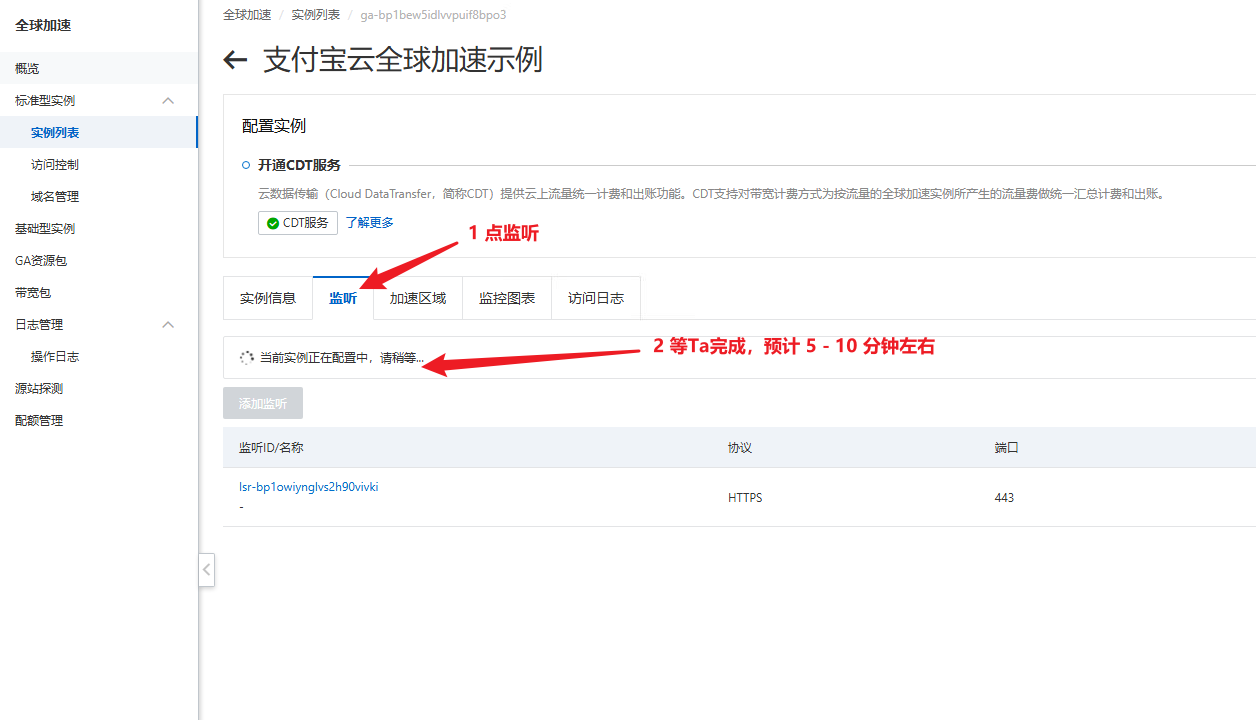This screenshot has width=1256, height=720.
Task: Open the 了解更多 link
Action: click(370, 223)
